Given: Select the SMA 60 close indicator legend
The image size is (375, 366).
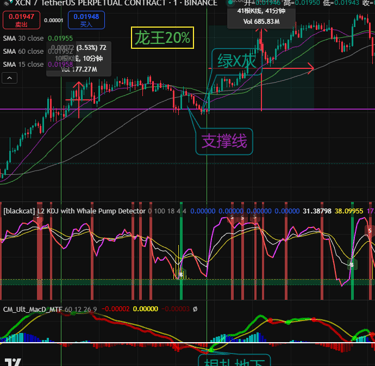Looking at the screenshot, I should pos(23,51).
